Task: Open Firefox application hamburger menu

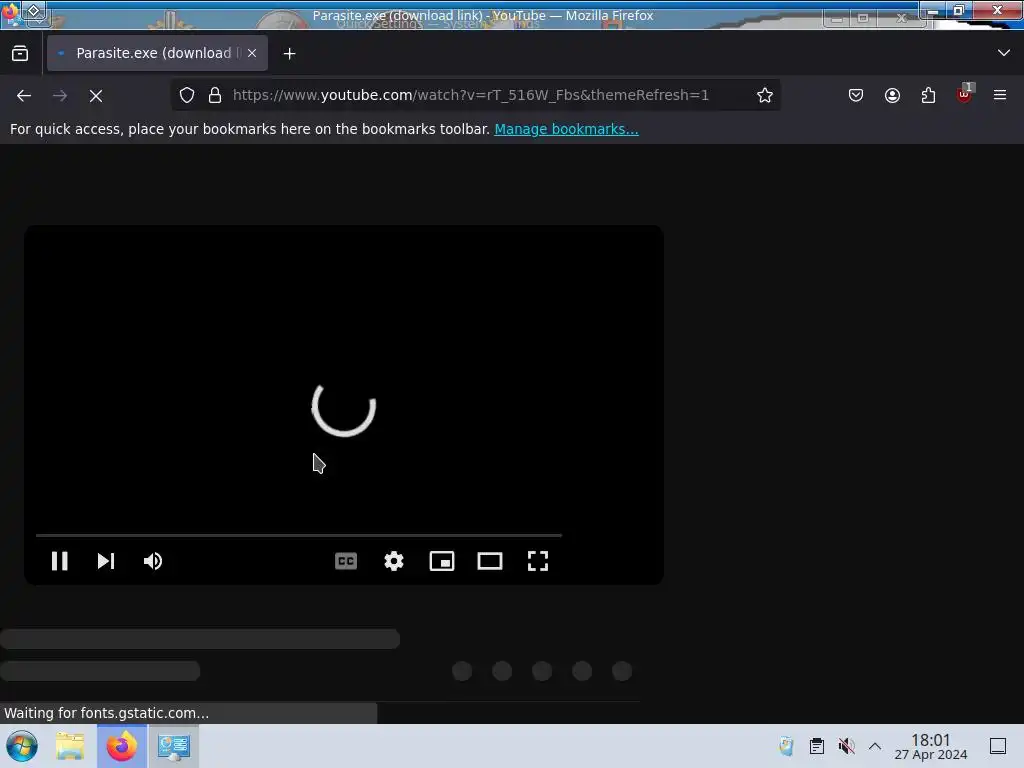Action: [1000, 95]
